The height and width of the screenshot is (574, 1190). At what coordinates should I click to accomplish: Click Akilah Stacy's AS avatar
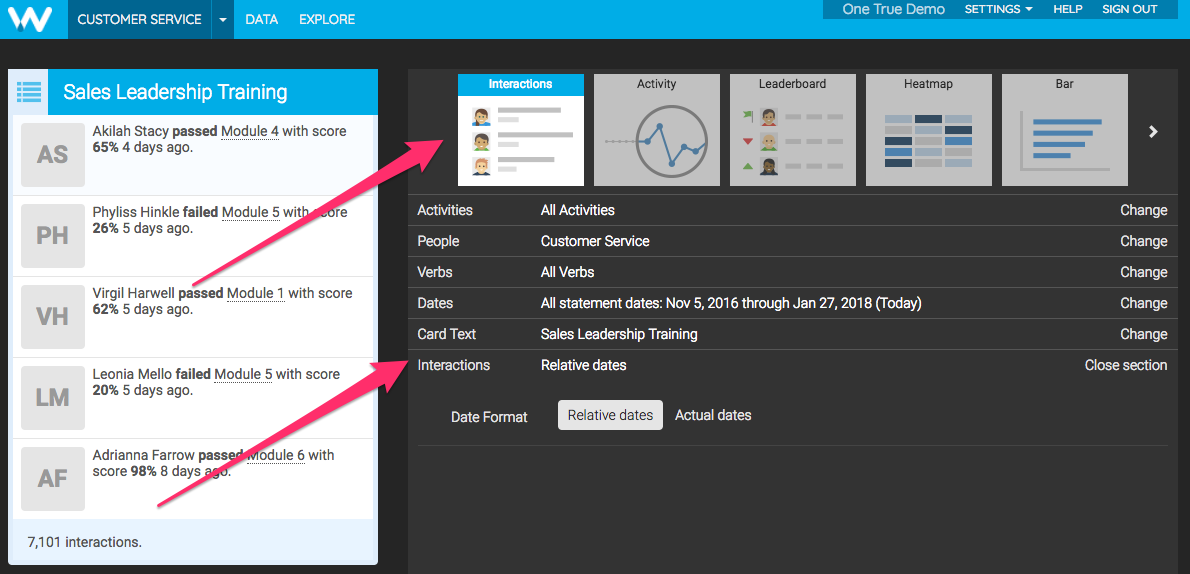pos(53,155)
